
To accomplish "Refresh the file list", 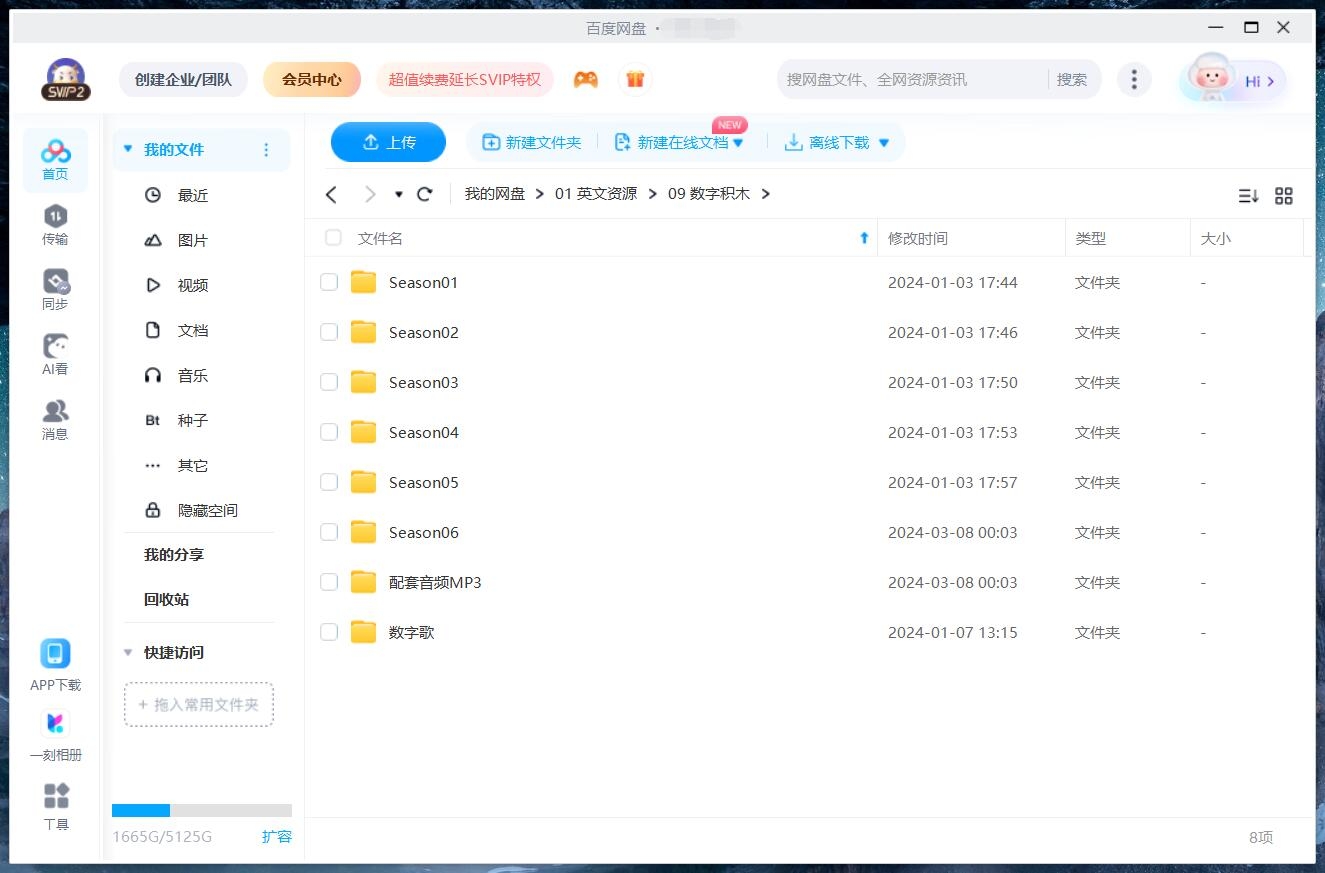I will [x=425, y=194].
